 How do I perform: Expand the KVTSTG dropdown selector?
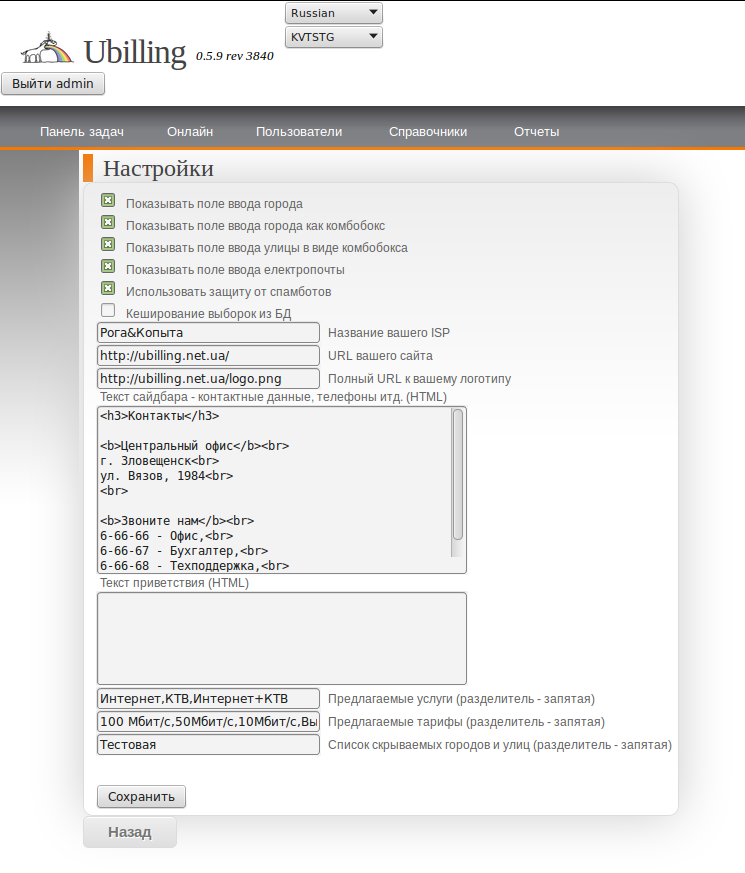click(334, 37)
